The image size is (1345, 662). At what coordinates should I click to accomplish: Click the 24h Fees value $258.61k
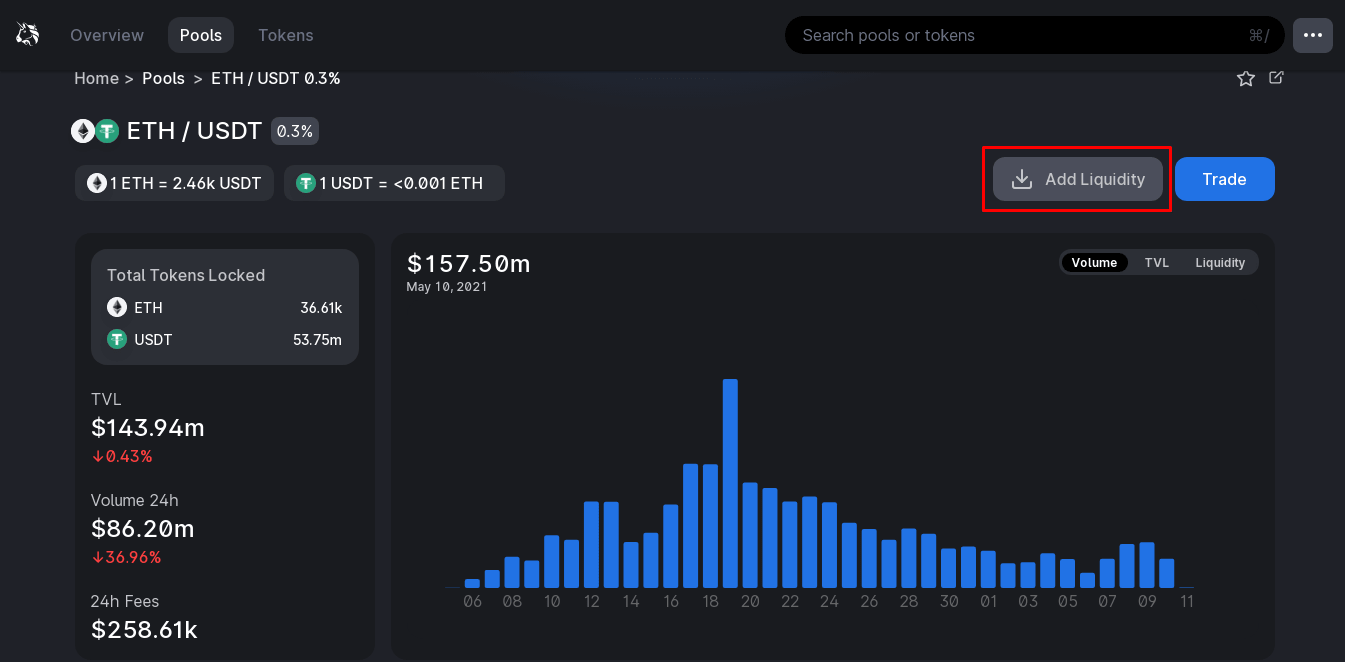point(144,630)
